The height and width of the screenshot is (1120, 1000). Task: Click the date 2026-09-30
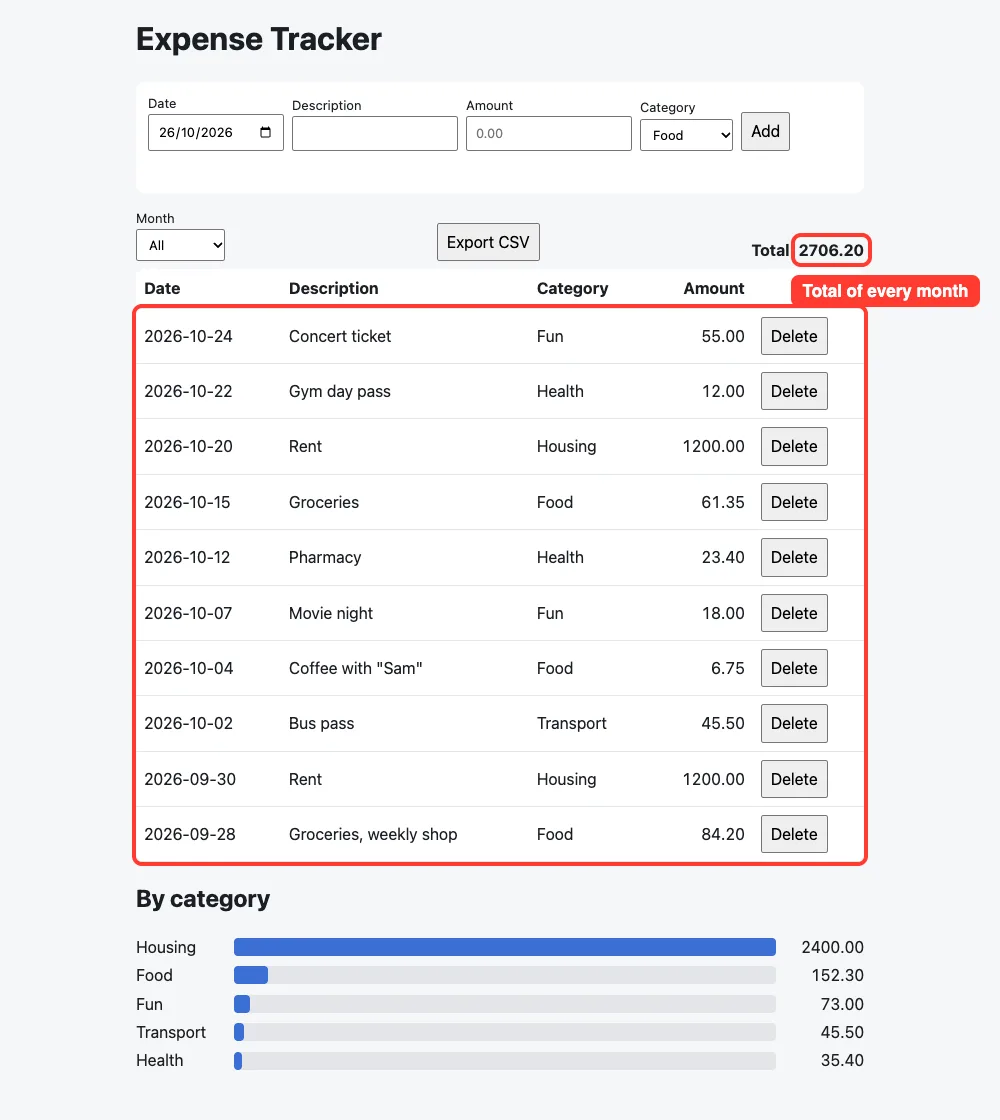point(190,779)
